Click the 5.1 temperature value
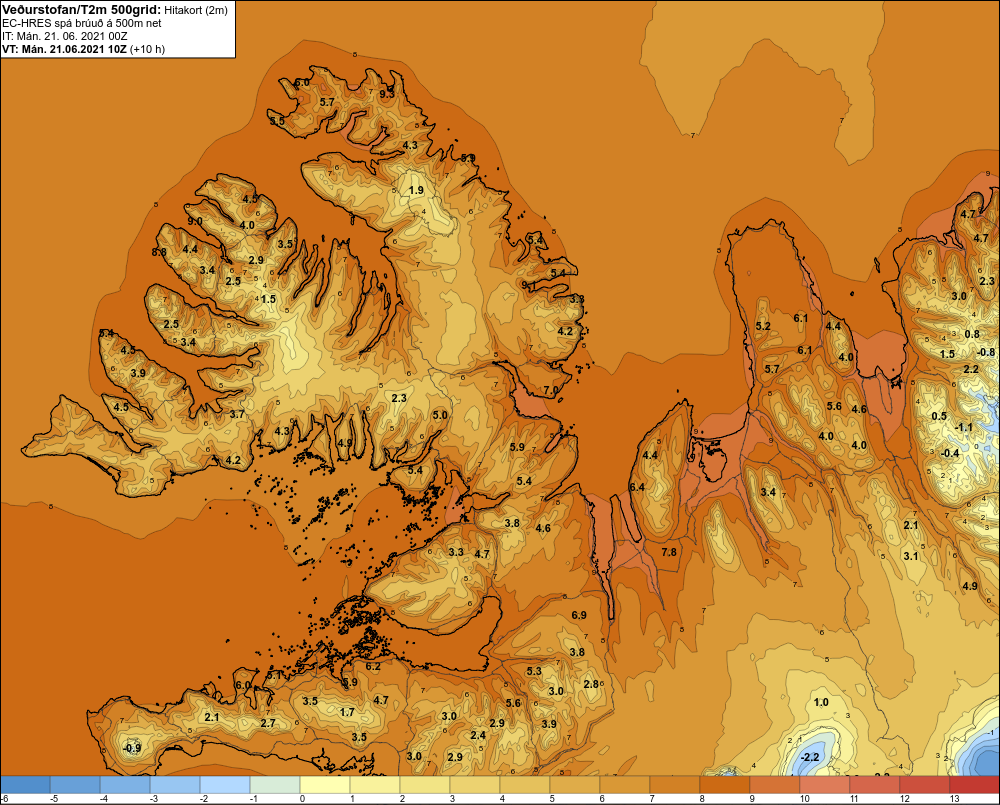1000x805 pixels. [274, 675]
